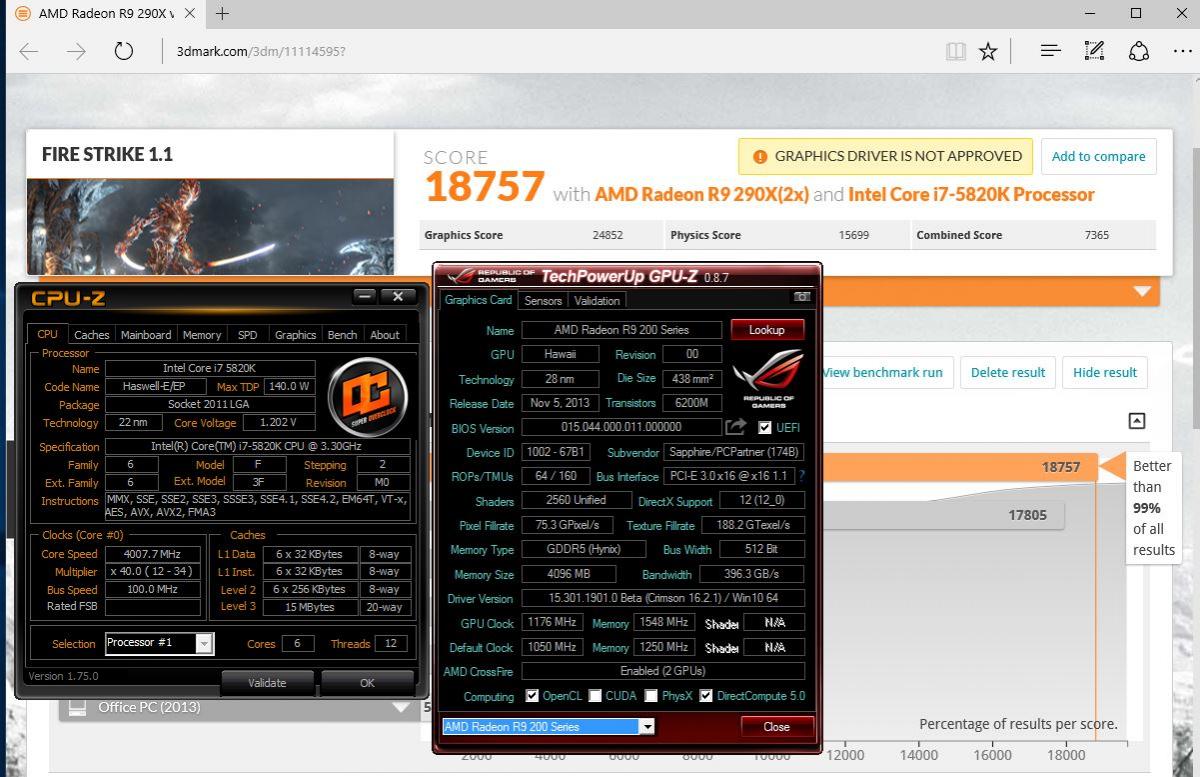
Task: Open the Intel Core i7-5820K Processor link
Action: 971,194
